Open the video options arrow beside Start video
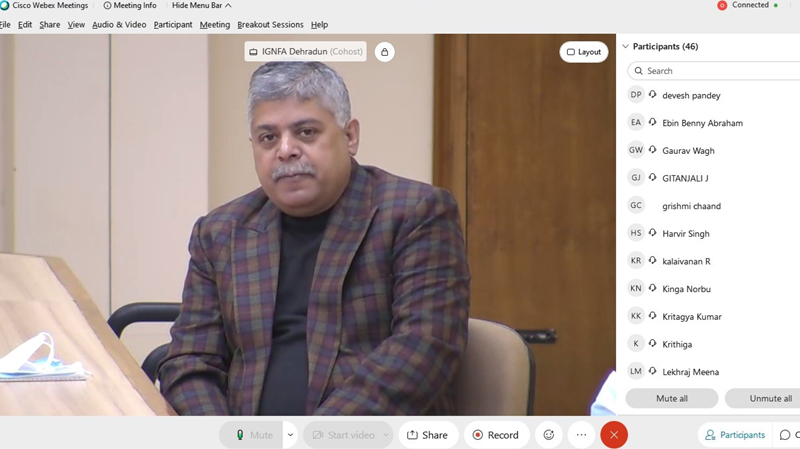This screenshot has height=449, width=800. (x=385, y=435)
